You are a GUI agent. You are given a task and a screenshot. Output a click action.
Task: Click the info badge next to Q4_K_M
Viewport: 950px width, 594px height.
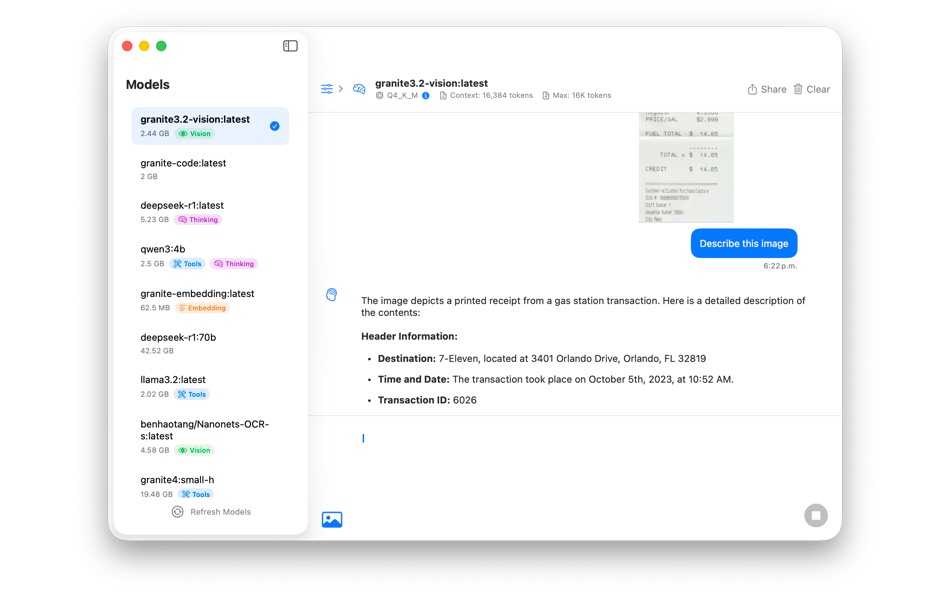coord(424,97)
